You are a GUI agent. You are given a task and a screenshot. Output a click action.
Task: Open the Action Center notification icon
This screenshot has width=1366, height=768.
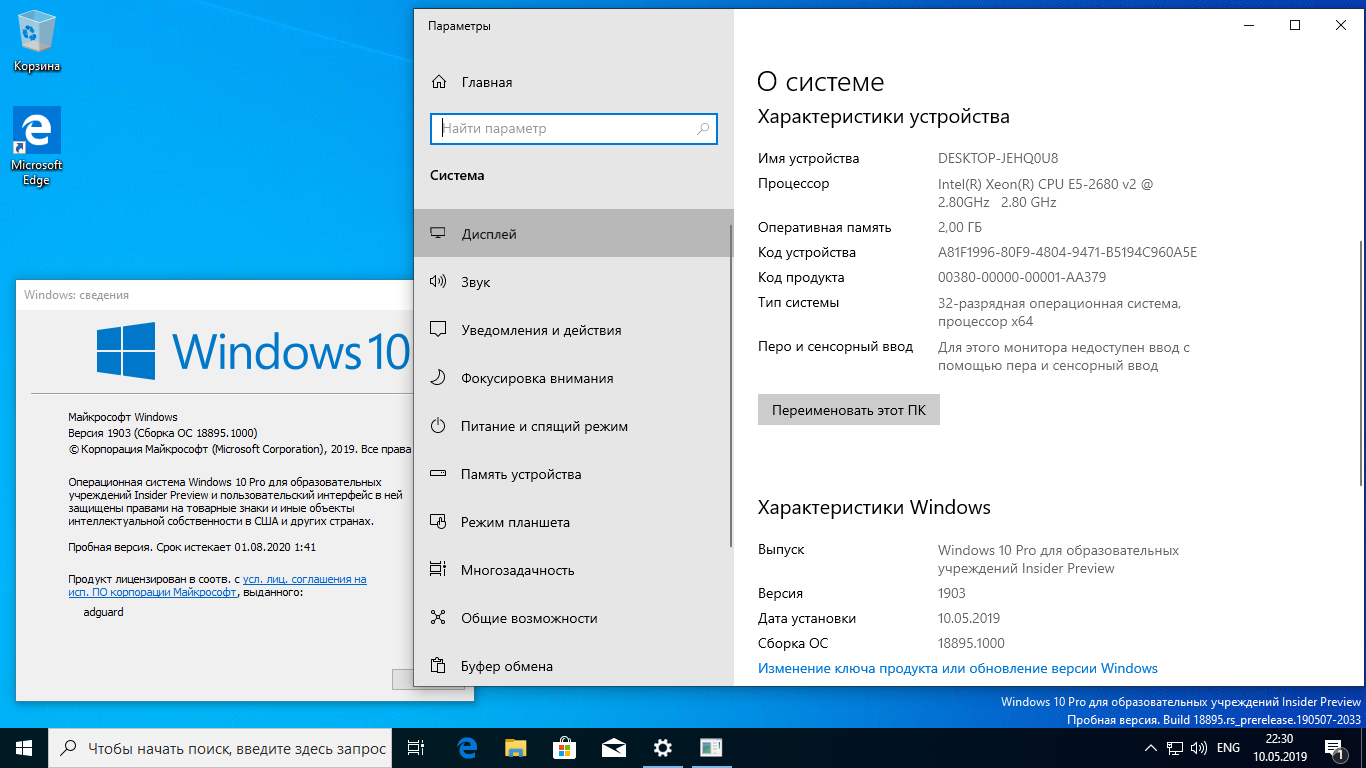click(x=1335, y=747)
